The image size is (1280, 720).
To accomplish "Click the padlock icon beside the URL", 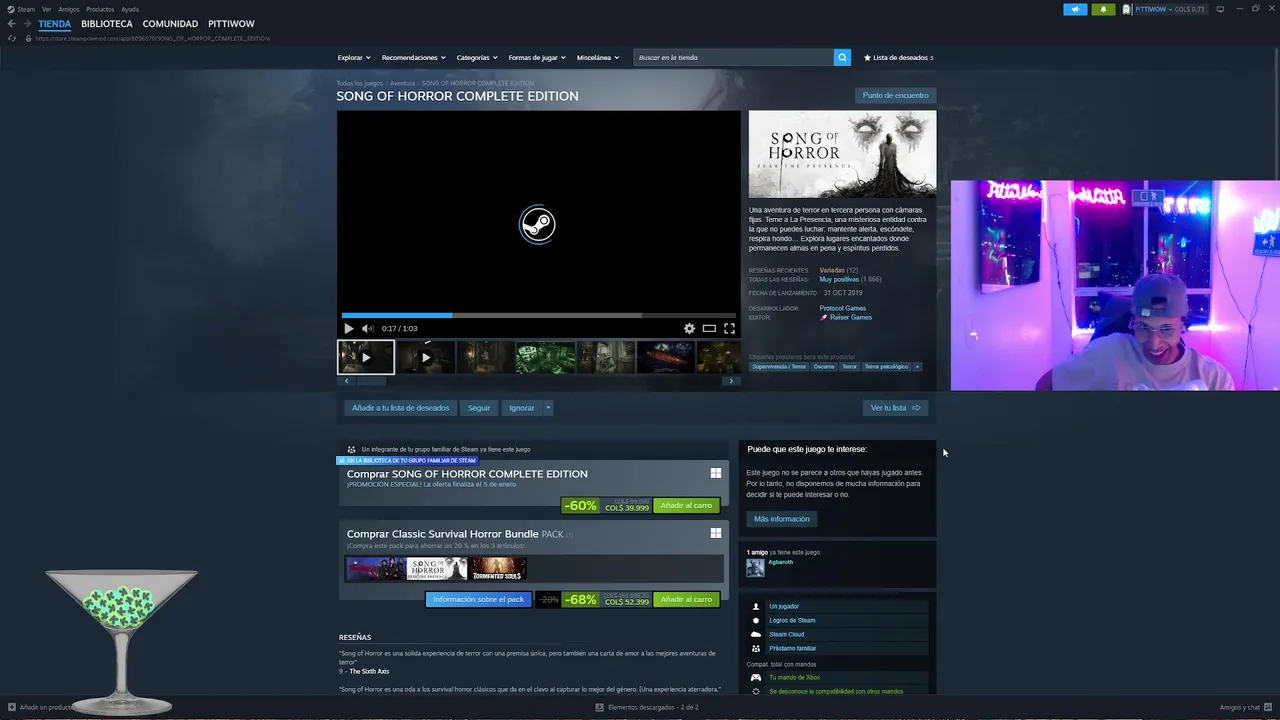I will pyautogui.click(x=29, y=38).
